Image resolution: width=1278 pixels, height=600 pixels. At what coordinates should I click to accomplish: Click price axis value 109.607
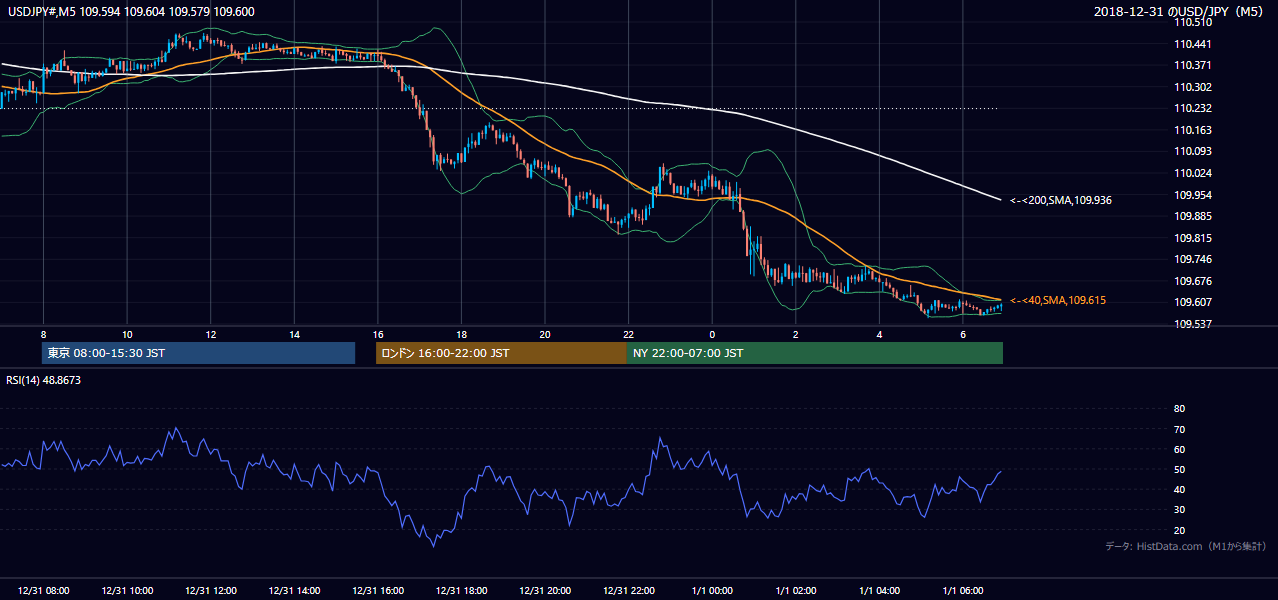tap(1193, 302)
